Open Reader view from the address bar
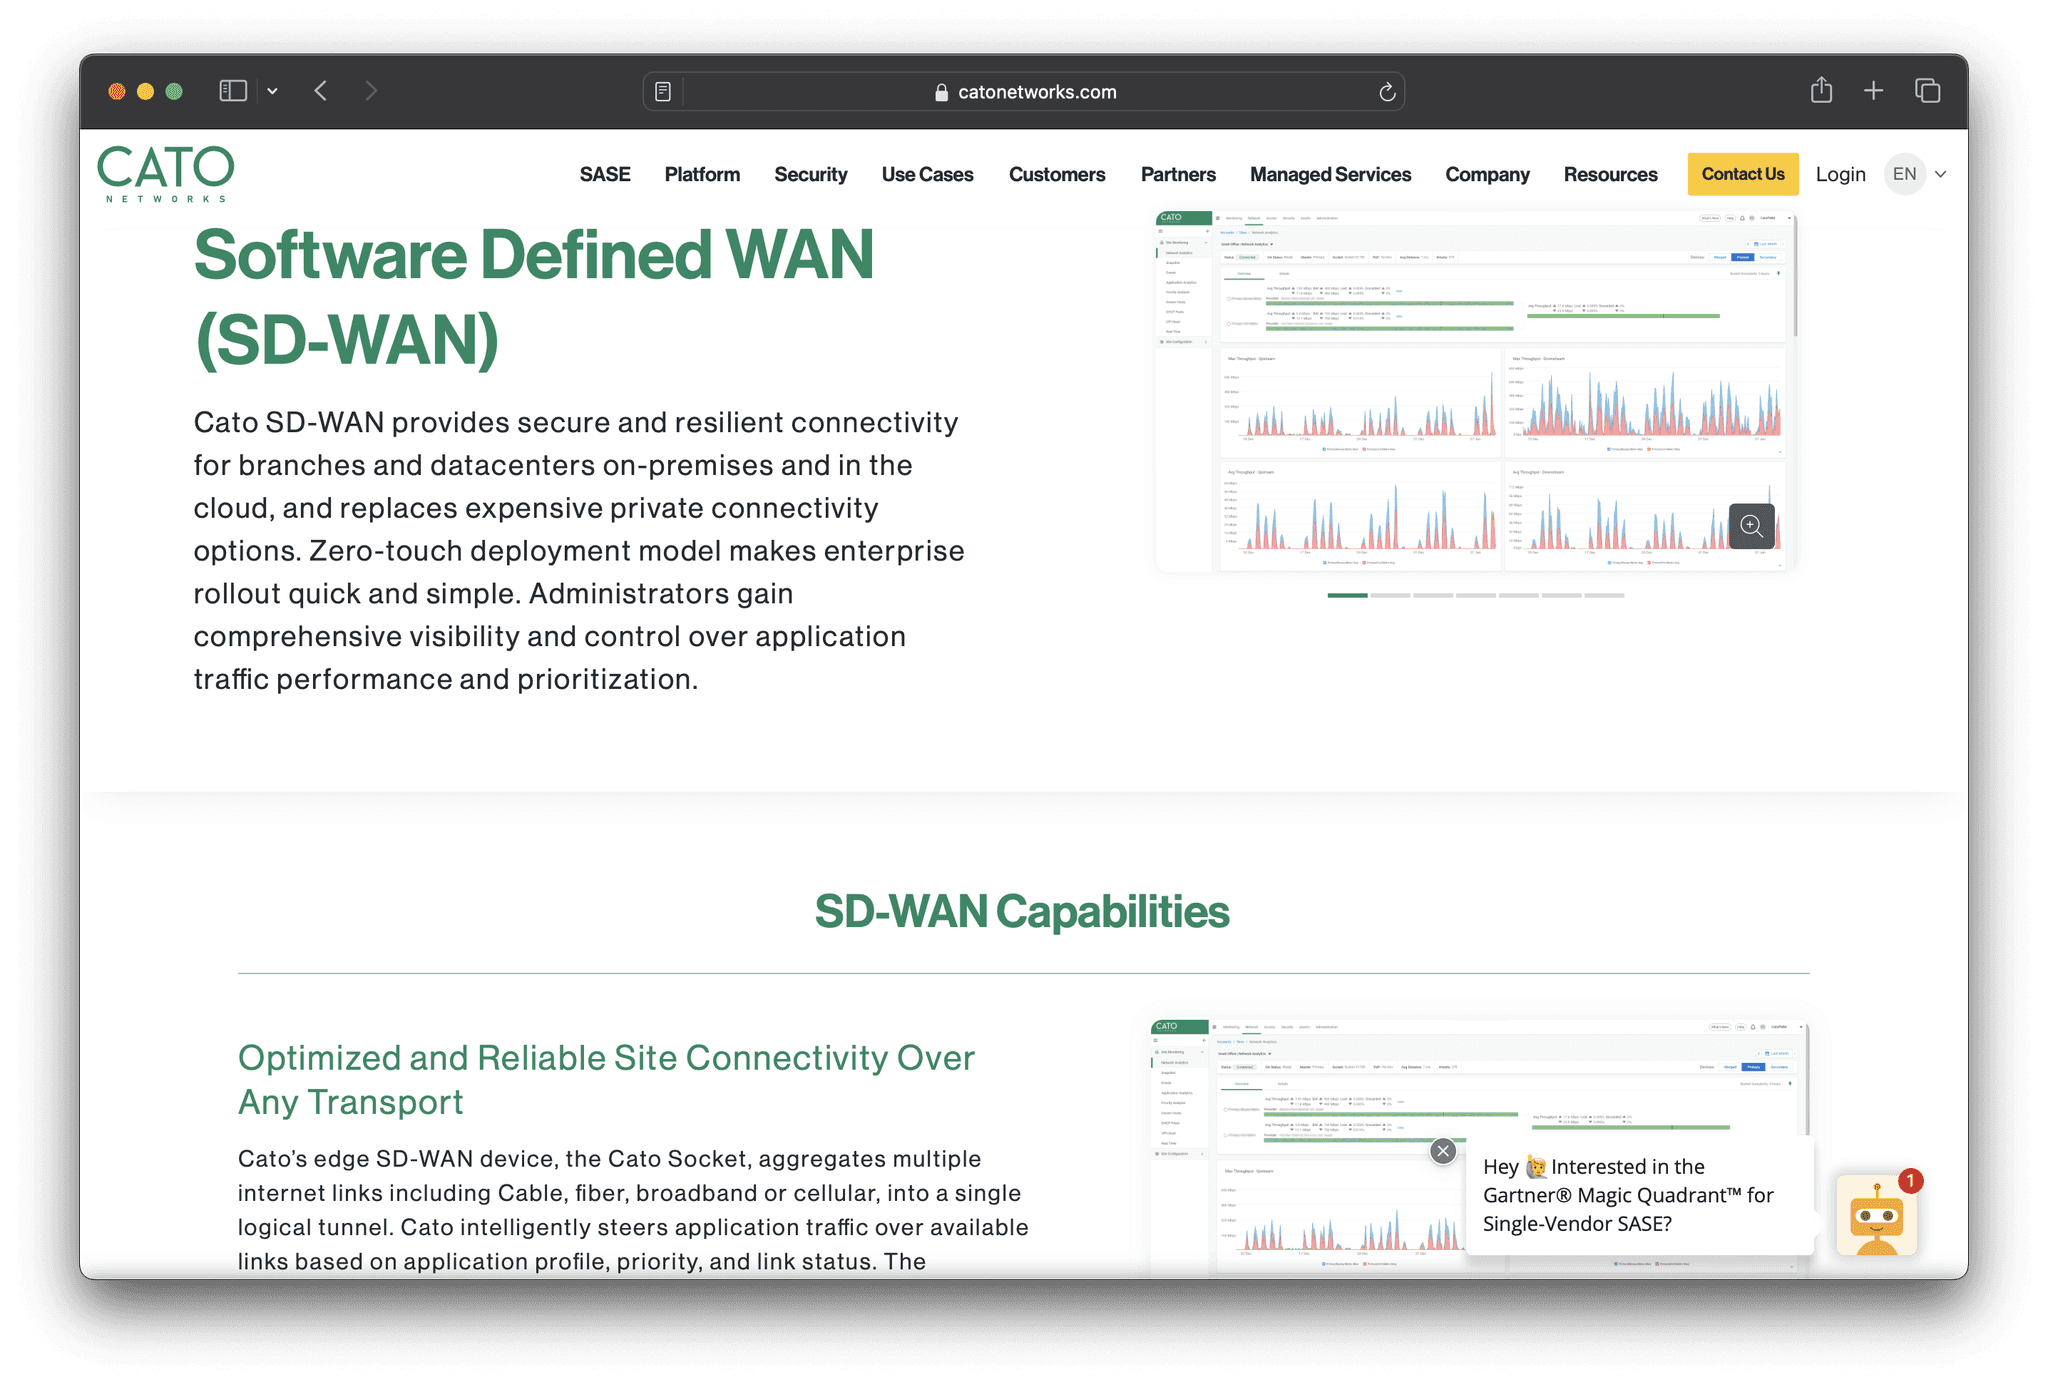Viewport: 2048px width, 1385px height. click(662, 91)
